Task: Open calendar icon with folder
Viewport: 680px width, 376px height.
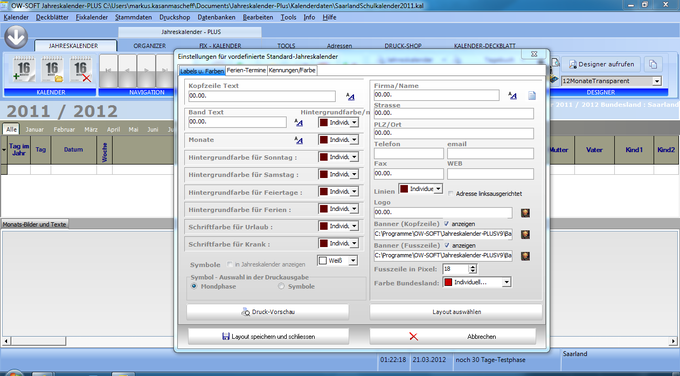Action: 52,69
